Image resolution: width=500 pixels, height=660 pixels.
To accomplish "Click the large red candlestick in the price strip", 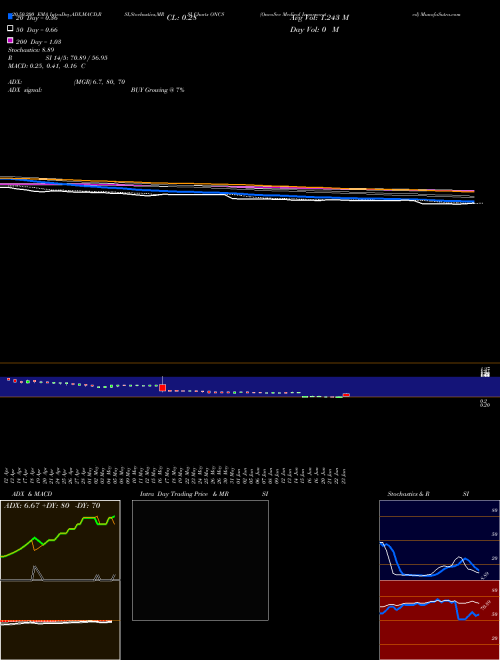I will [x=162, y=388].
